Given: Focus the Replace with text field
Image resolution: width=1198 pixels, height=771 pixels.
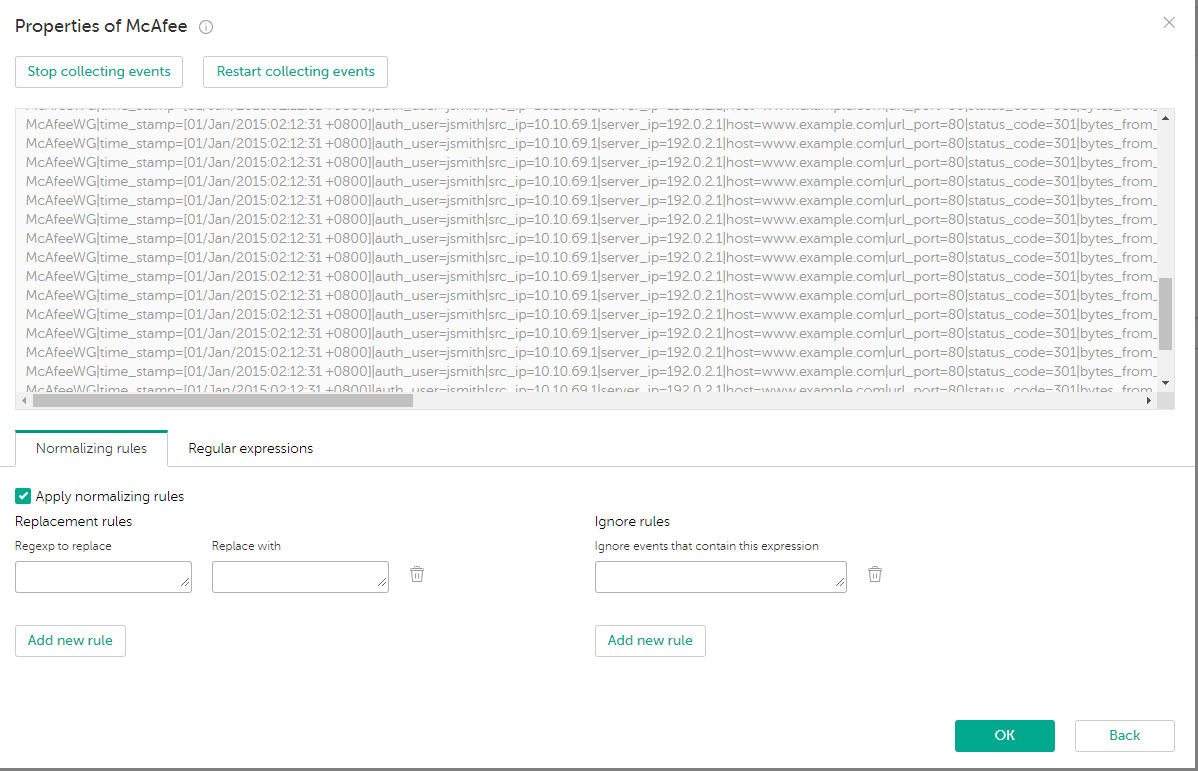Looking at the screenshot, I should pyautogui.click(x=299, y=576).
